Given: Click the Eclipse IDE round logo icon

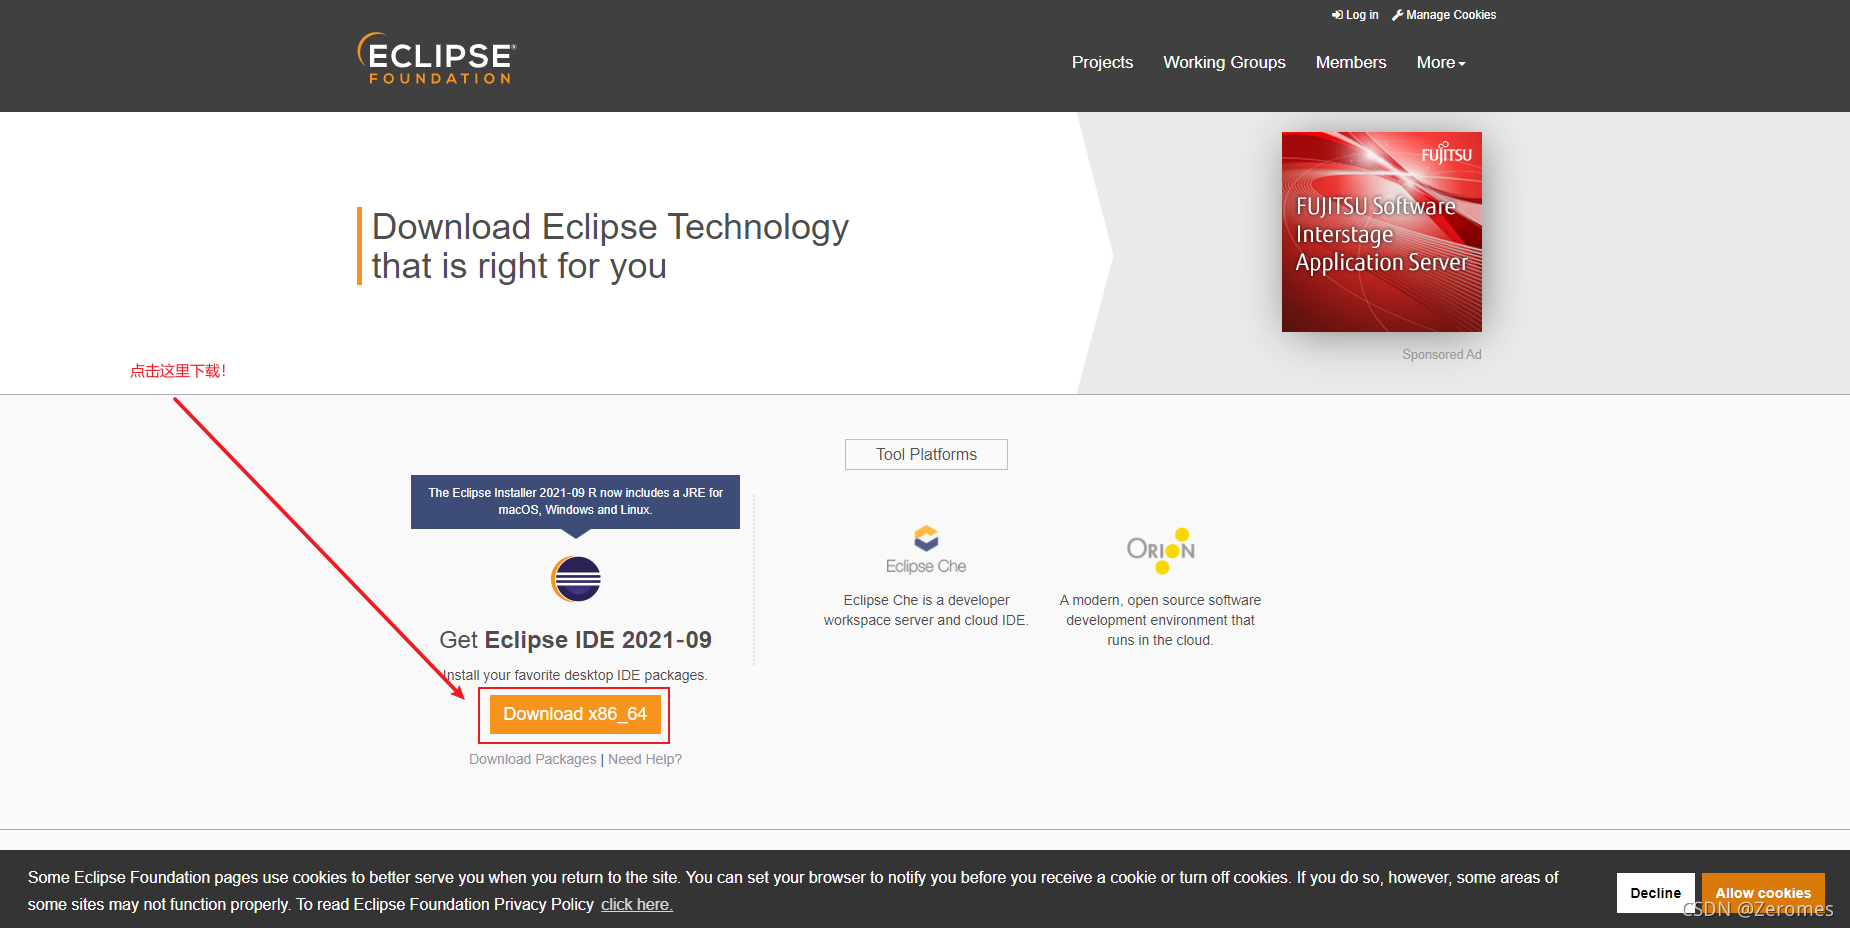Looking at the screenshot, I should pyautogui.click(x=576, y=579).
